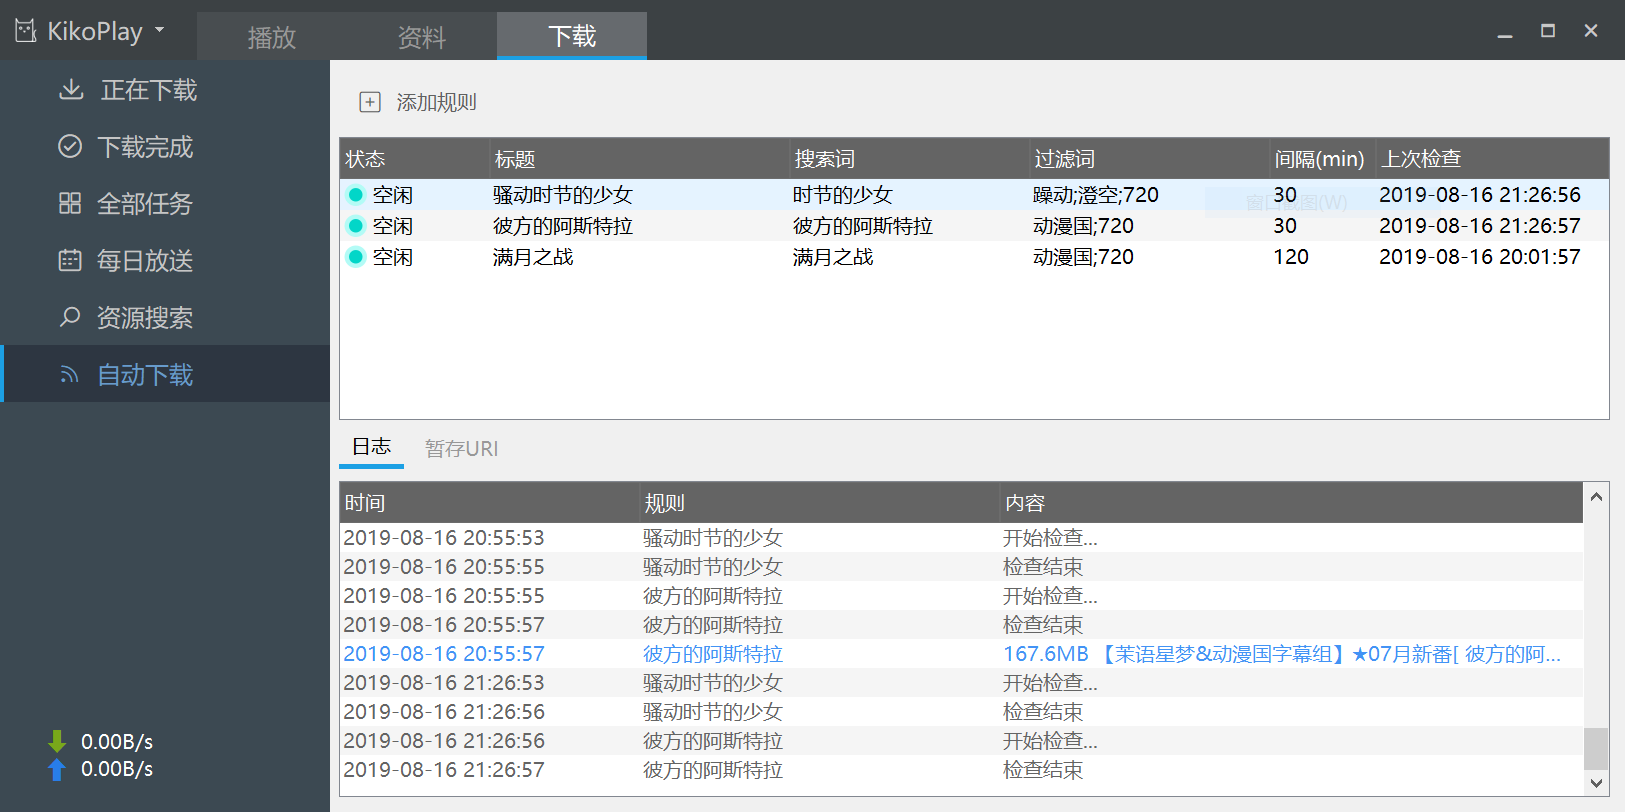Click the KikoPlay cat logo icon

pyautogui.click(x=26, y=31)
